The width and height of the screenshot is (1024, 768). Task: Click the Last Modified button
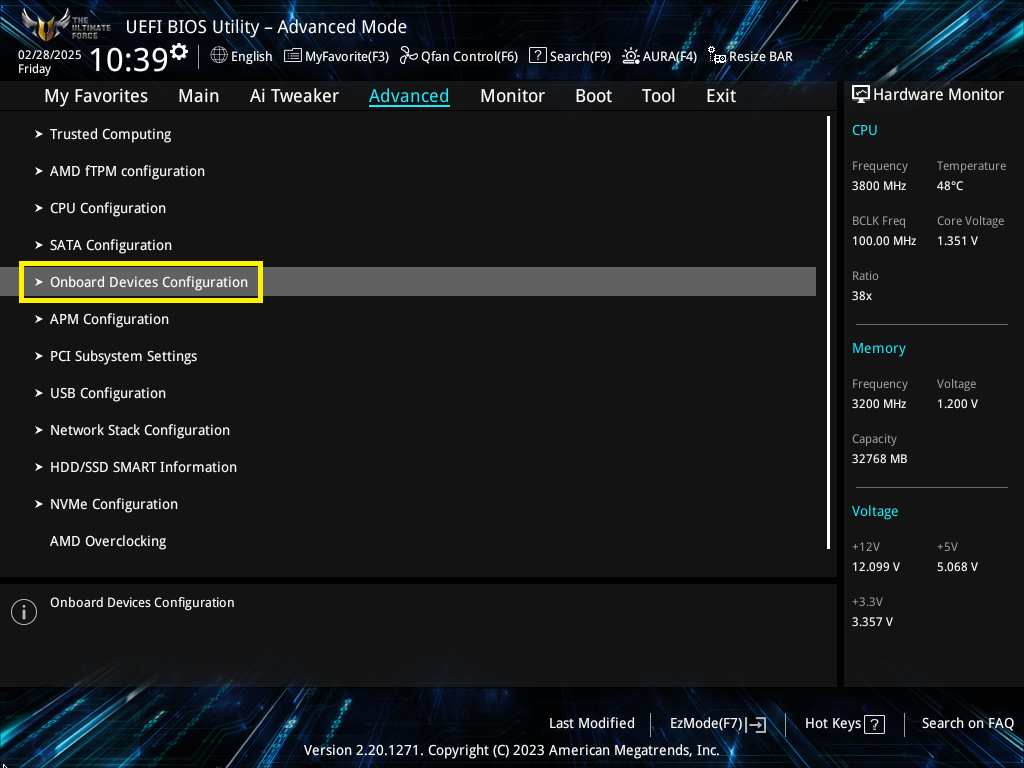592,723
